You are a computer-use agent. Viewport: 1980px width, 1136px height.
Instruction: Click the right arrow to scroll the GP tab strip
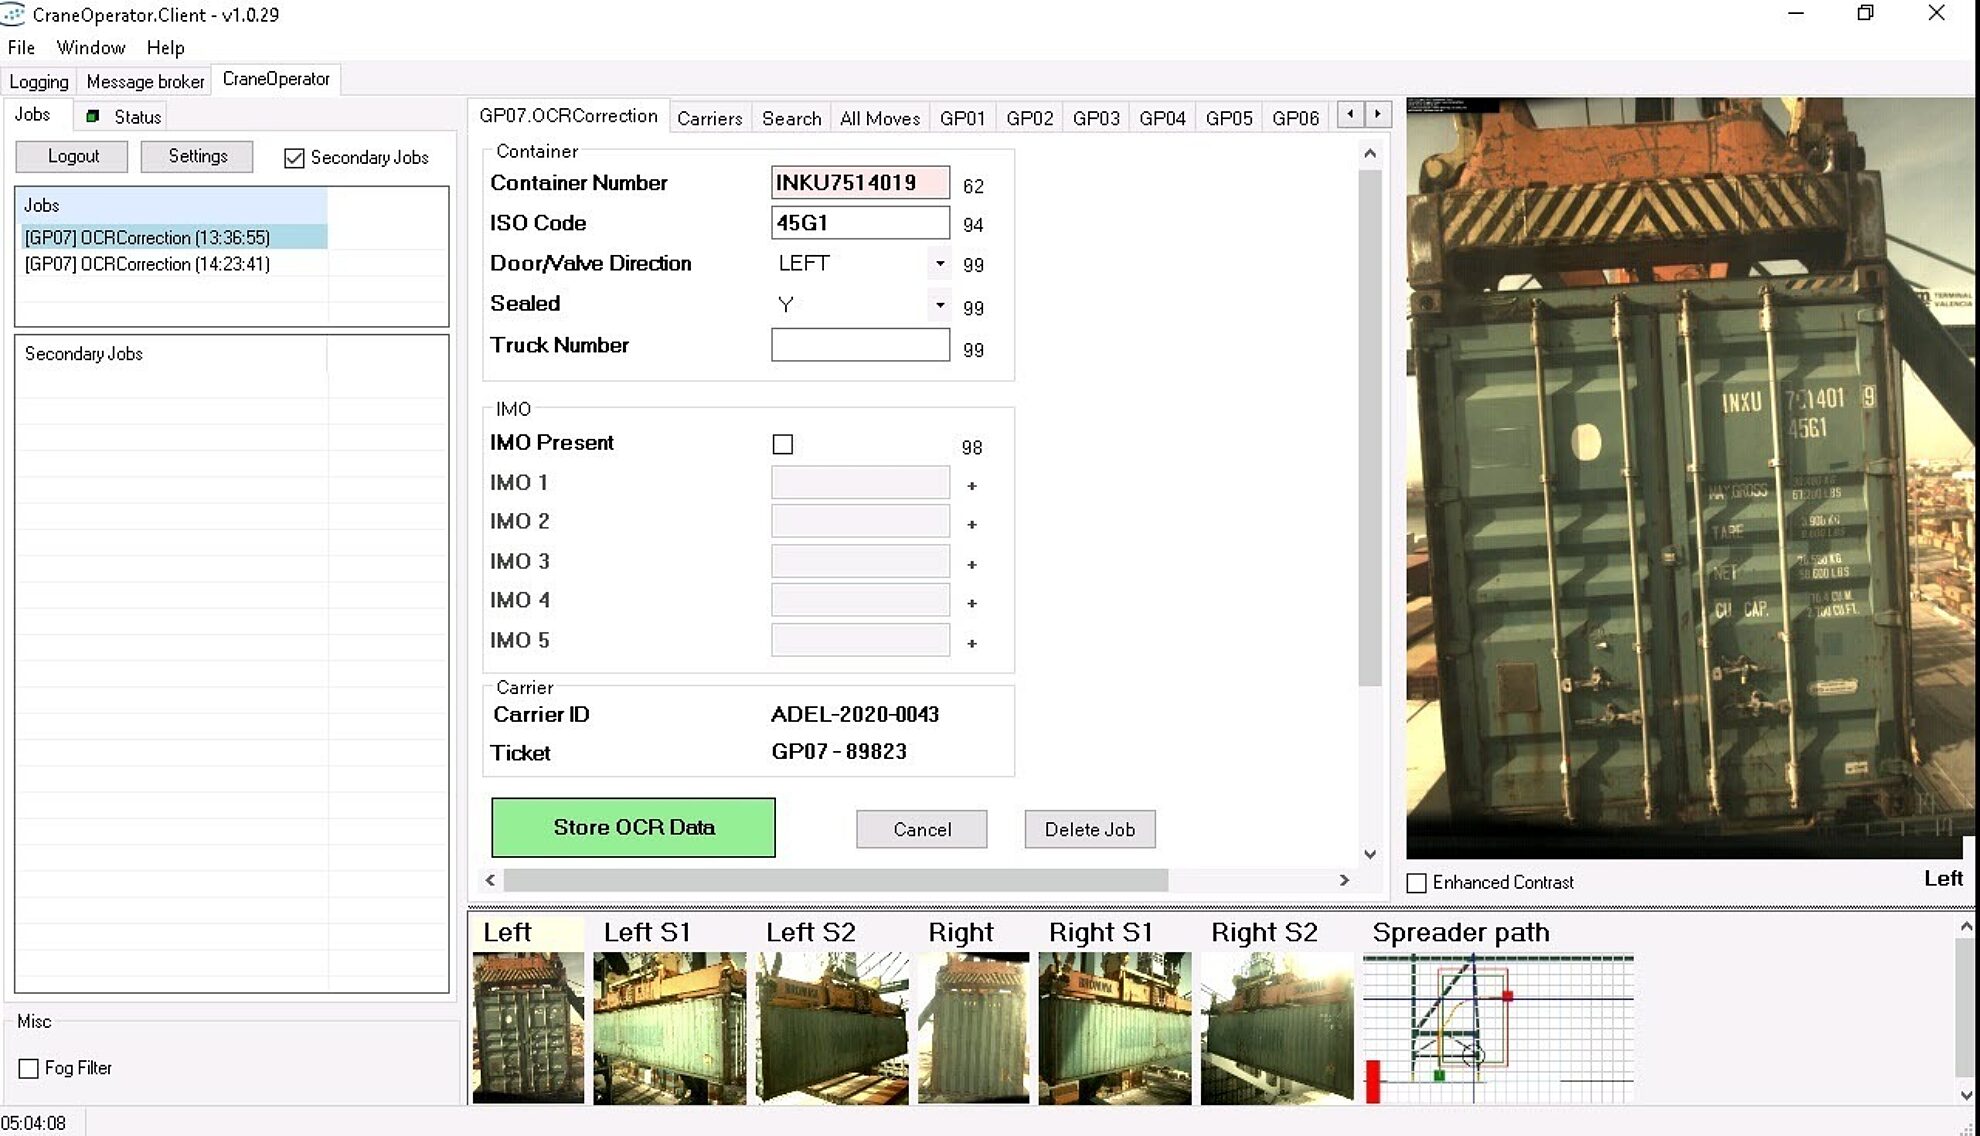1377,114
